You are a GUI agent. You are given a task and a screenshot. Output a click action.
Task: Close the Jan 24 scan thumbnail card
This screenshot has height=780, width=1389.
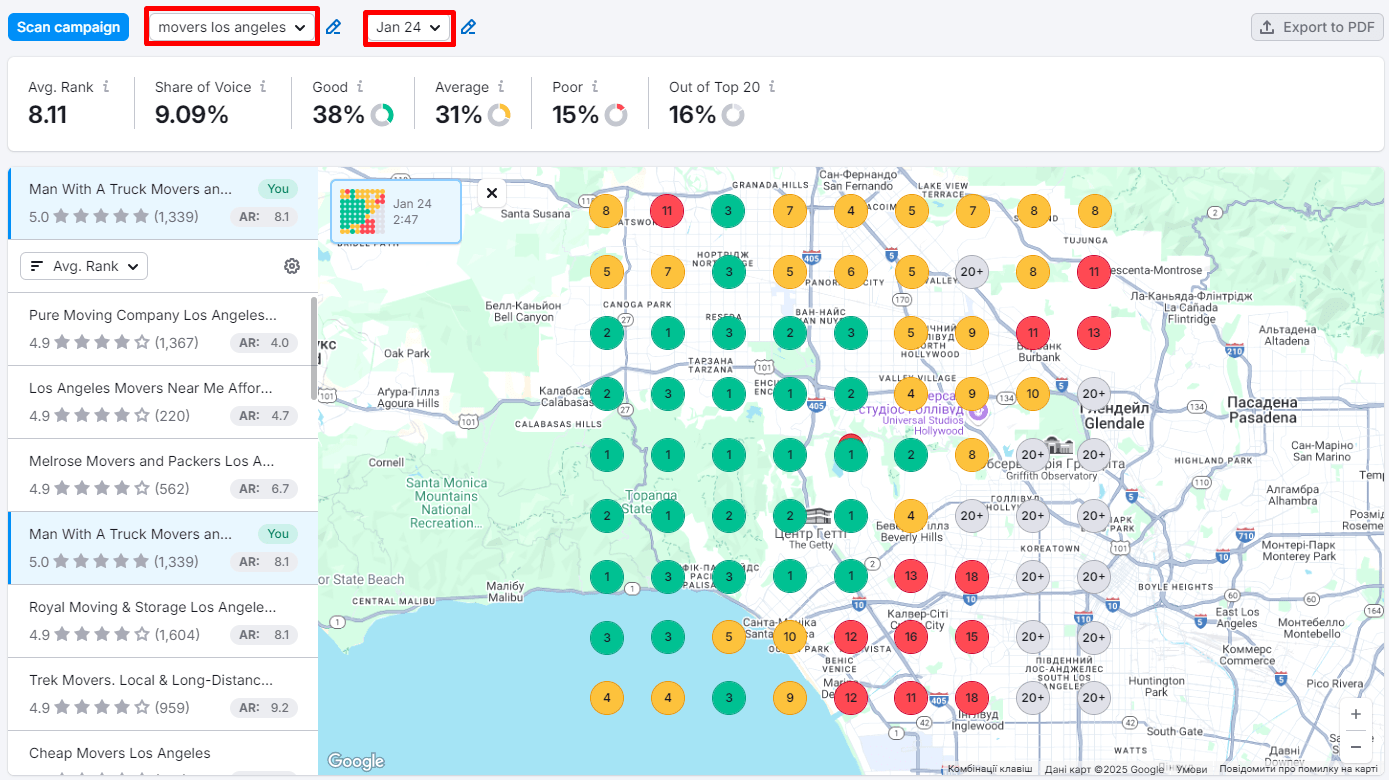pyautogui.click(x=491, y=193)
